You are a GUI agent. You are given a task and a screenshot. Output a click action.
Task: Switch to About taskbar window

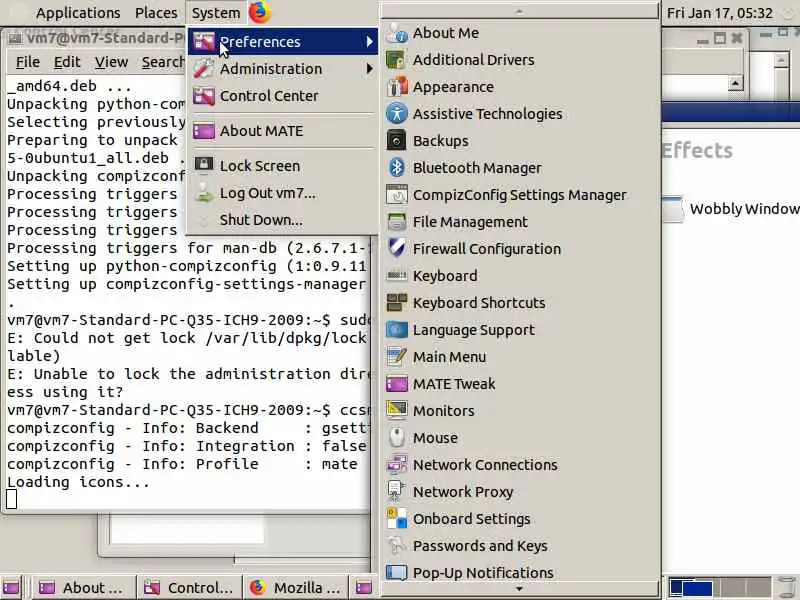coord(84,588)
